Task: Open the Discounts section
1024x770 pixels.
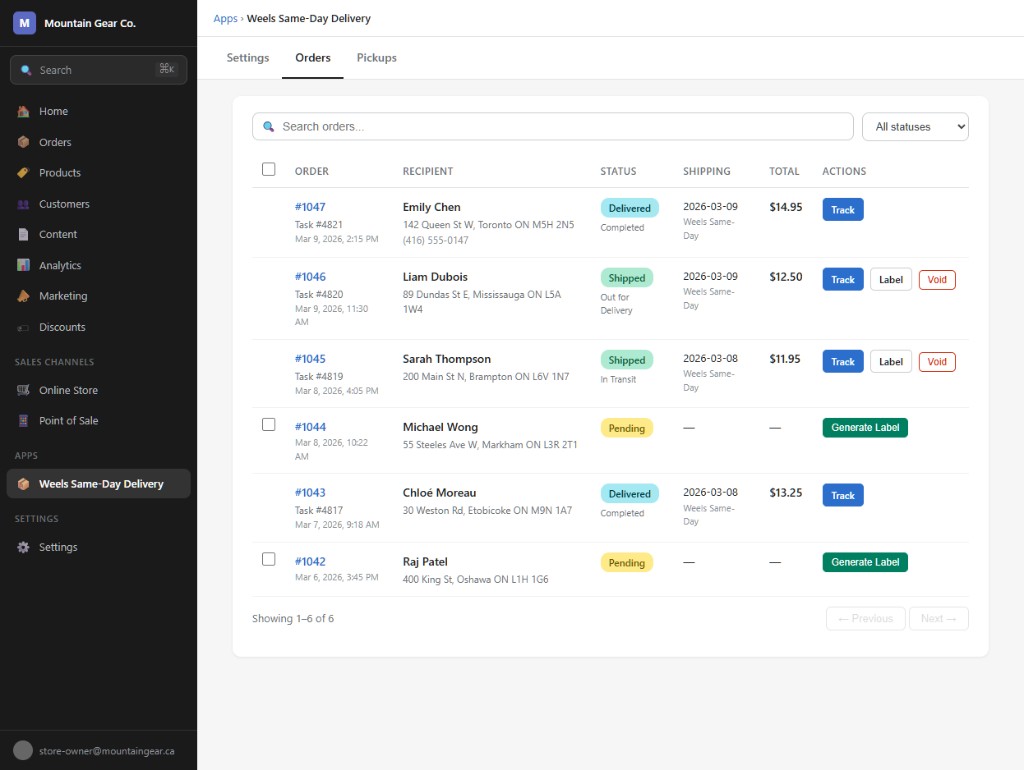Action: point(62,327)
